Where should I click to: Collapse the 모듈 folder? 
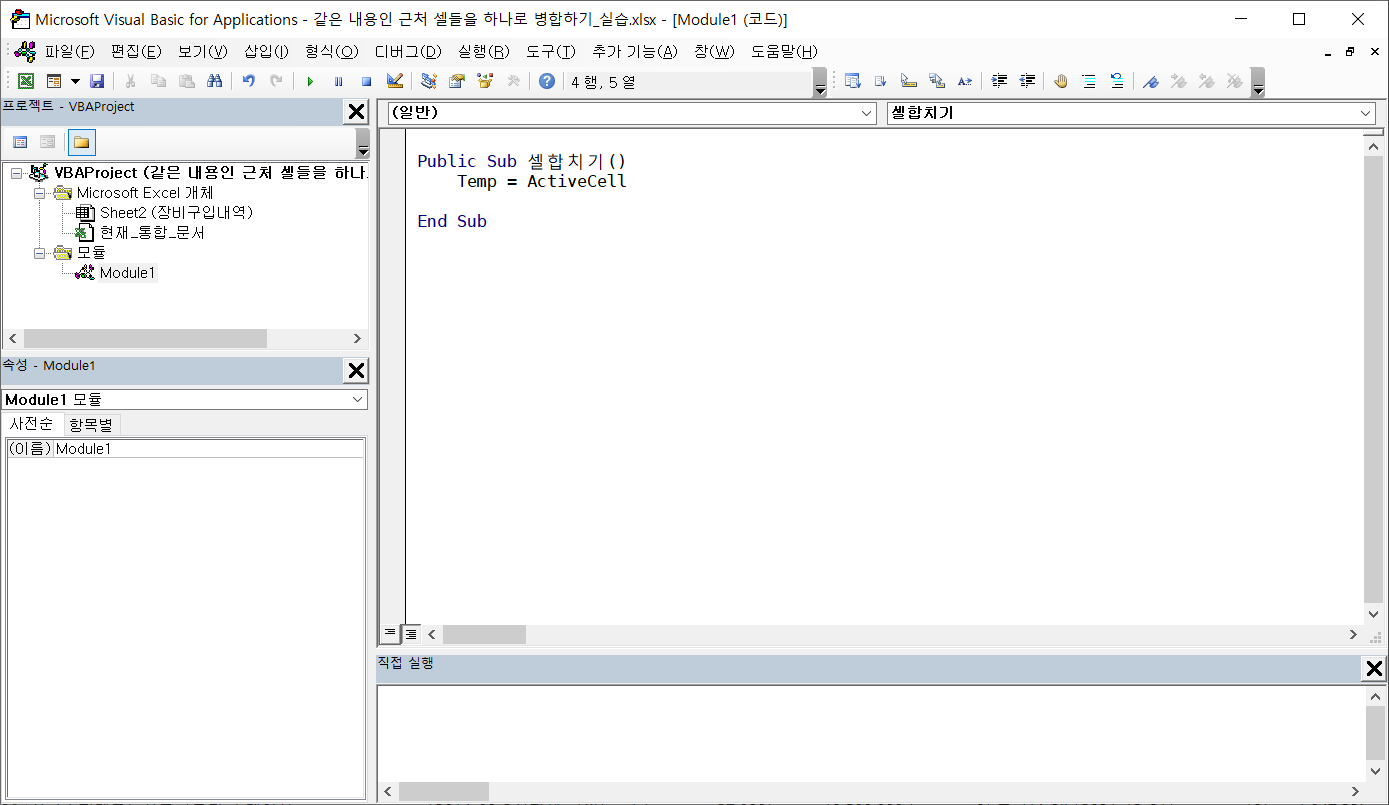tap(40, 253)
